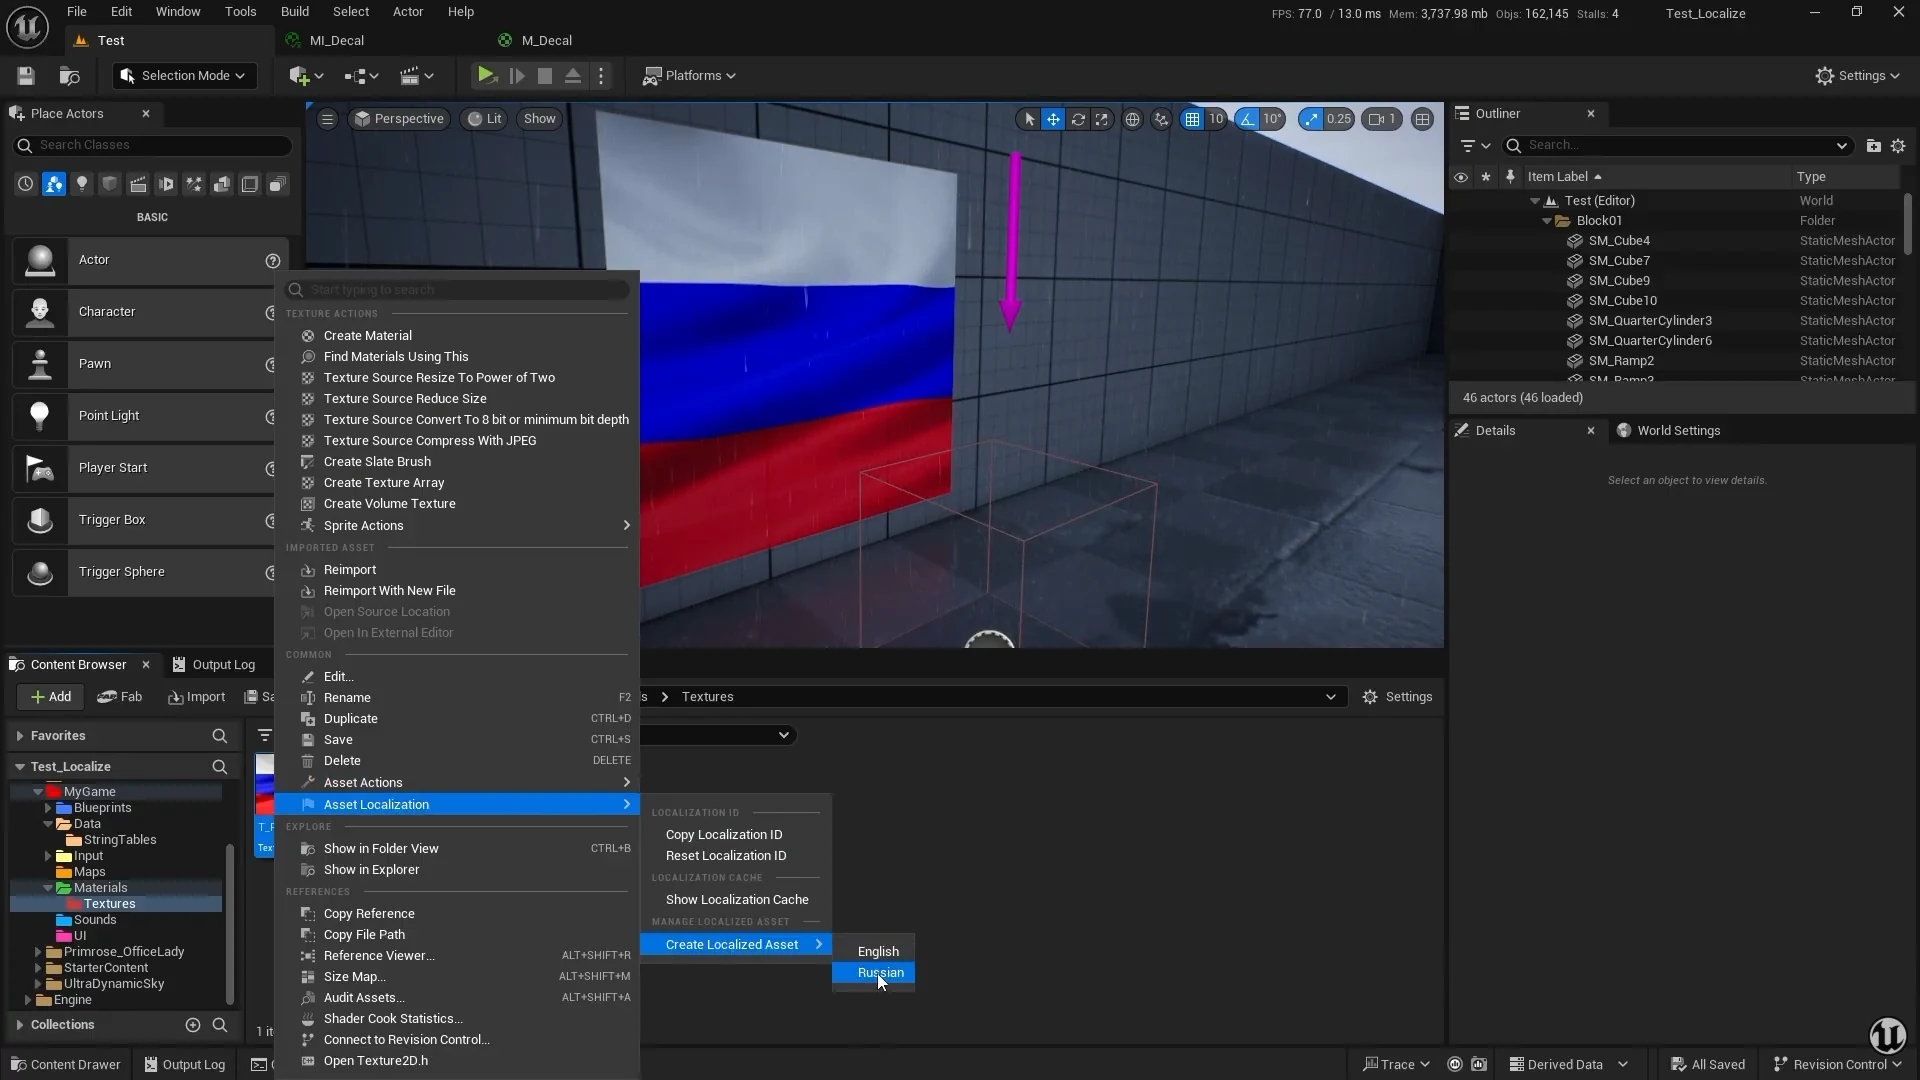Image resolution: width=1920 pixels, height=1080 pixels.
Task: Click the pin column icon in Outliner header
Action: (x=1510, y=177)
